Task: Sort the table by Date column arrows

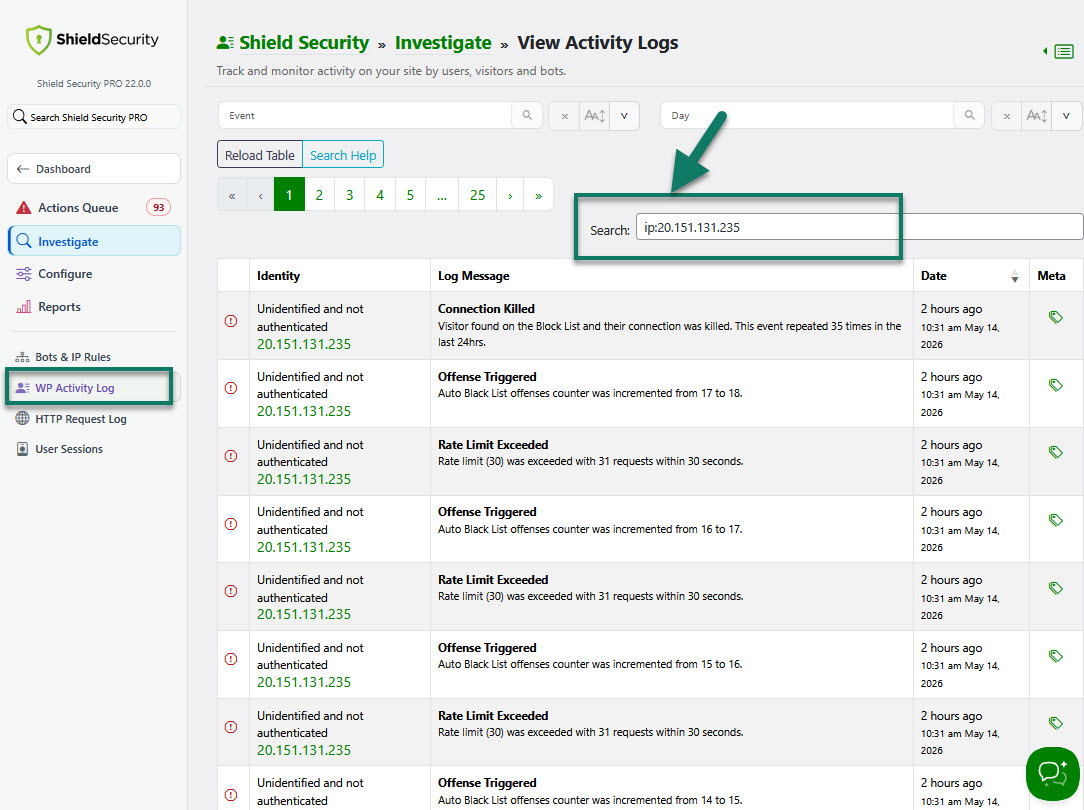Action: [x=1014, y=276]
